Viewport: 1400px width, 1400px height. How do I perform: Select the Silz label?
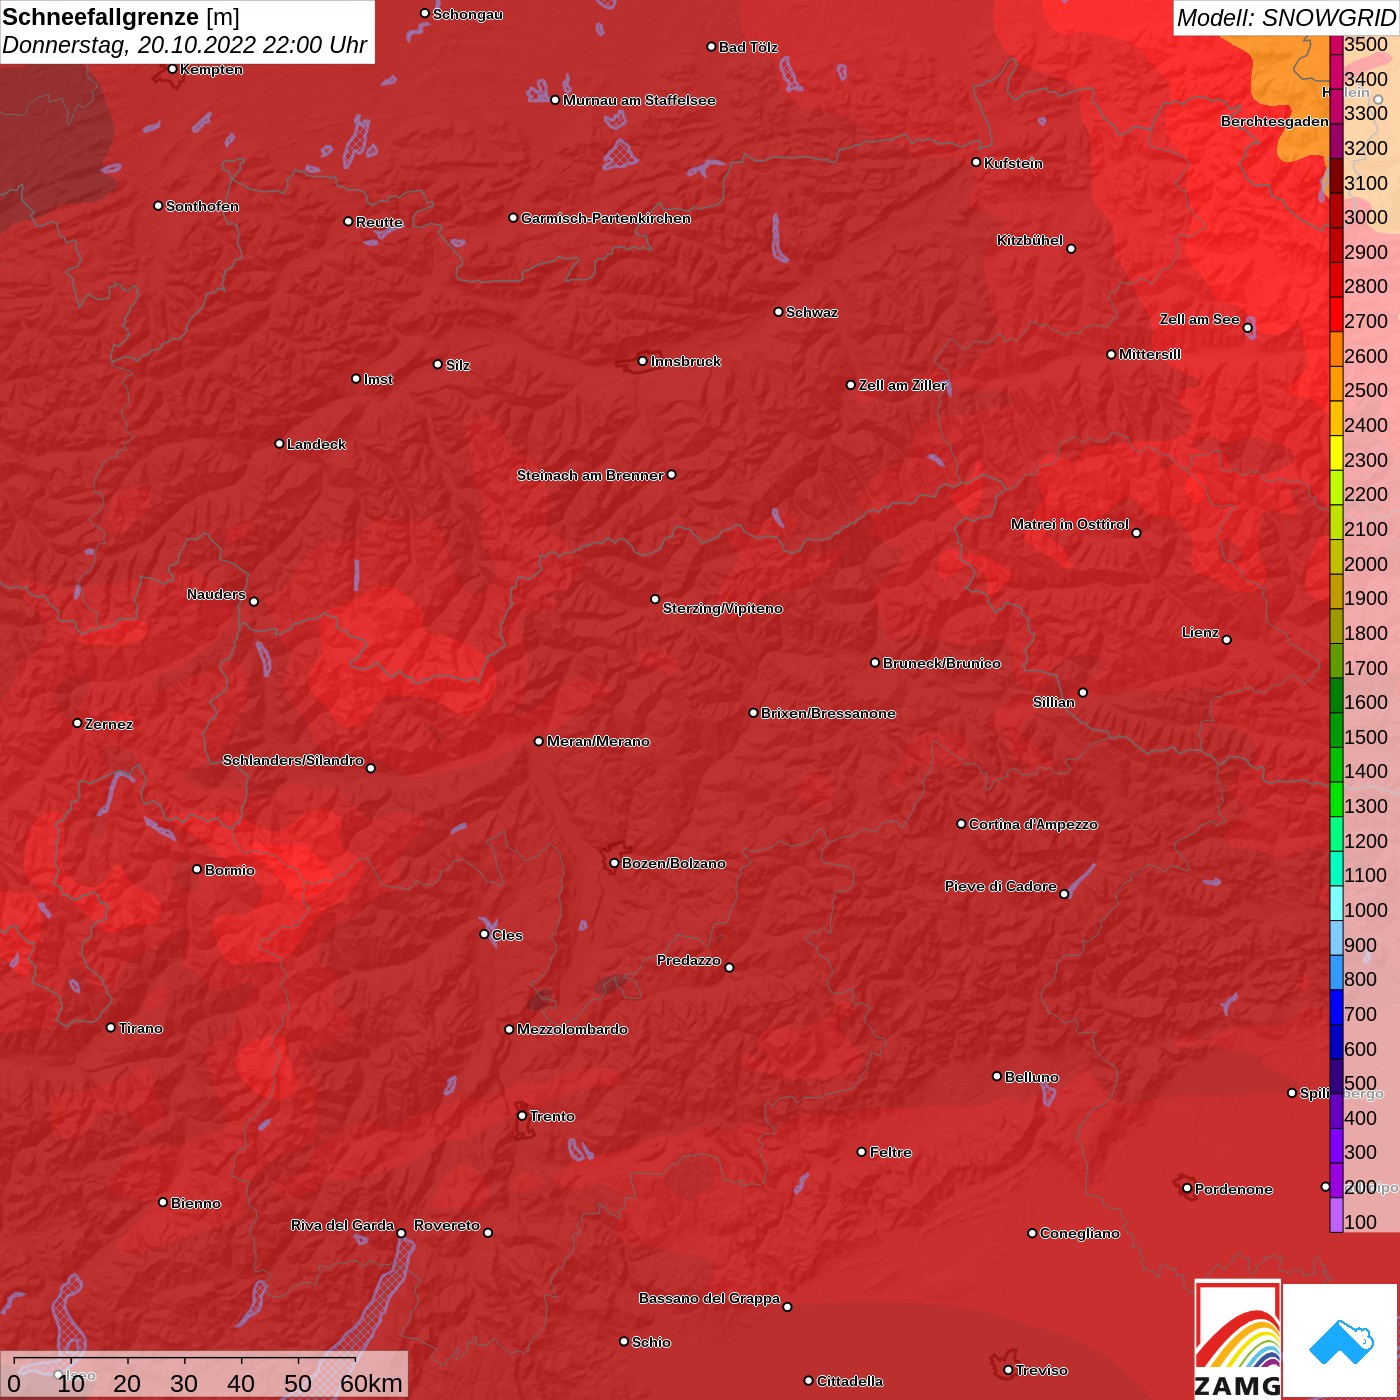click(x=458, y=365)
